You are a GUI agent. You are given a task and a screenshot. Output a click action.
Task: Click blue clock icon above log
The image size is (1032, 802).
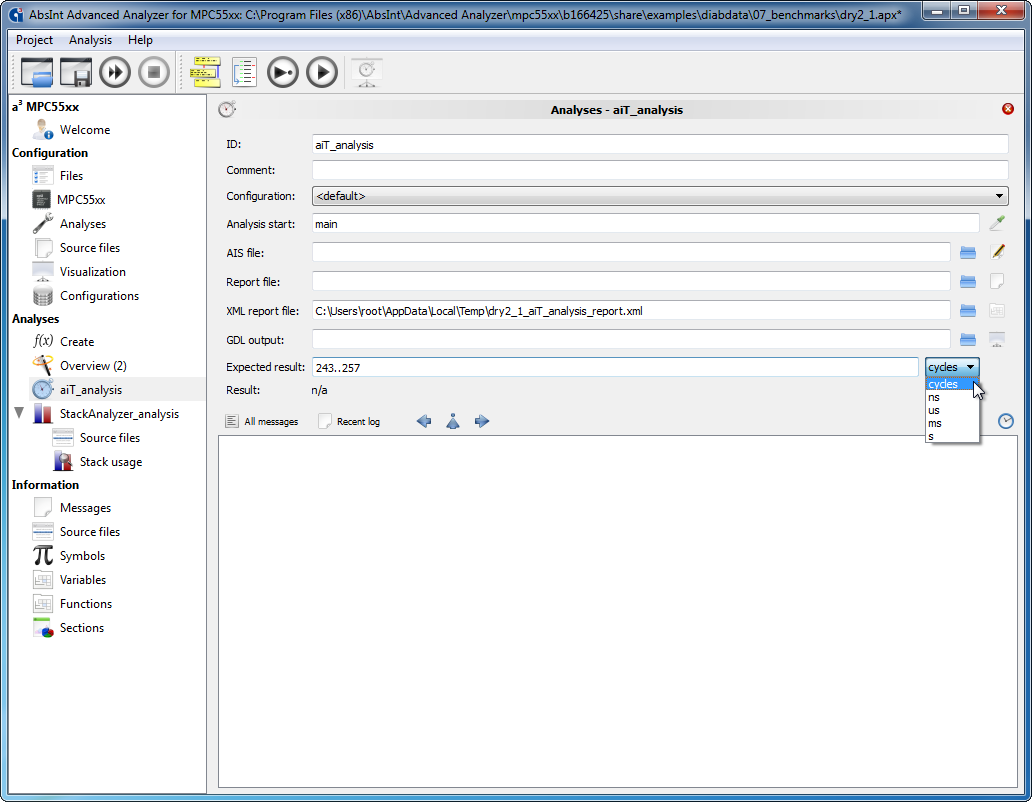pyautogui.click(x=1006, y=421)
